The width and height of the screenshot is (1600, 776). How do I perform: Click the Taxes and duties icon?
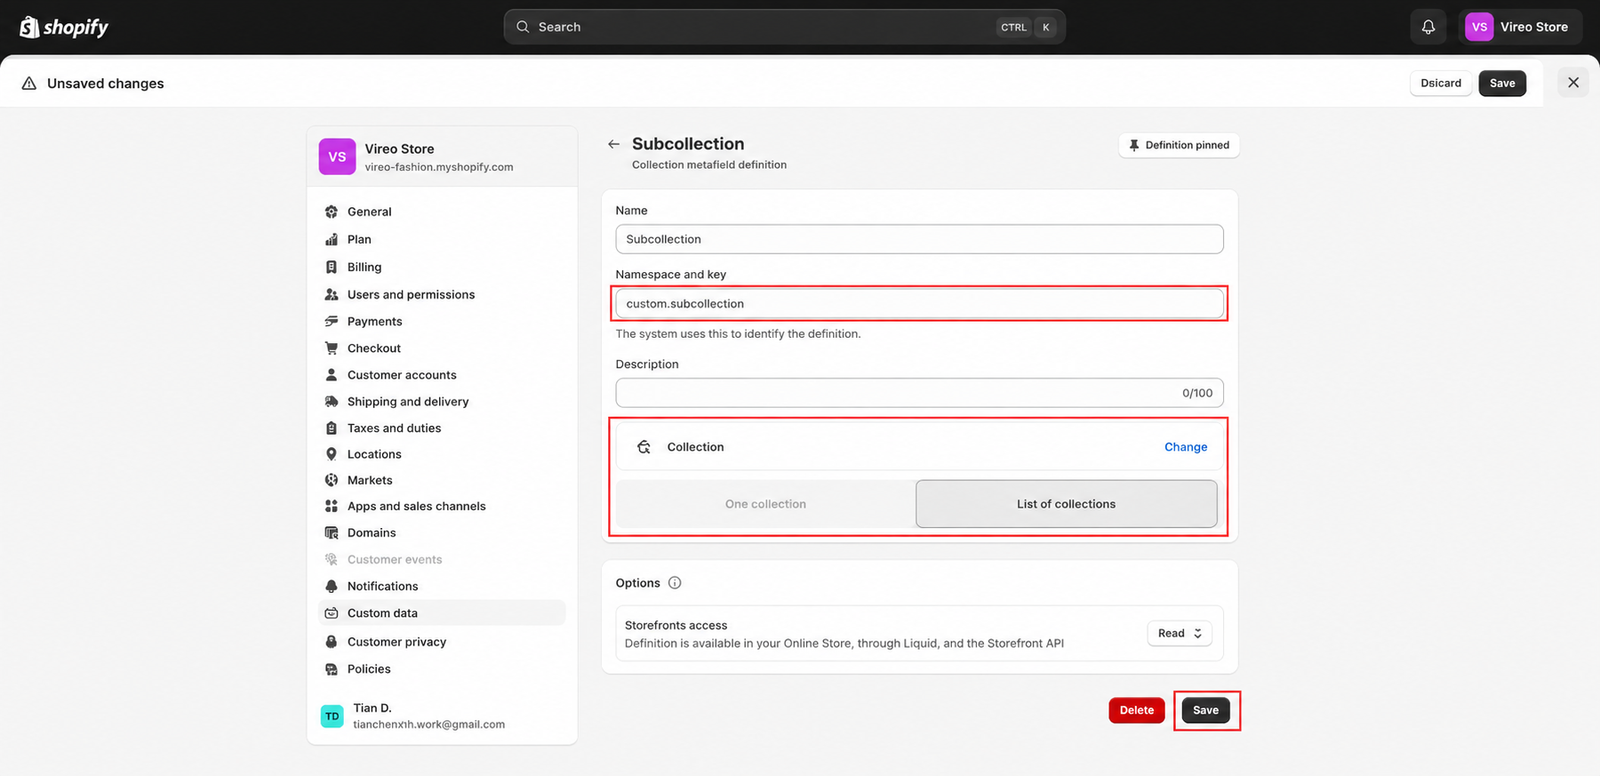(x=331, y=428)
